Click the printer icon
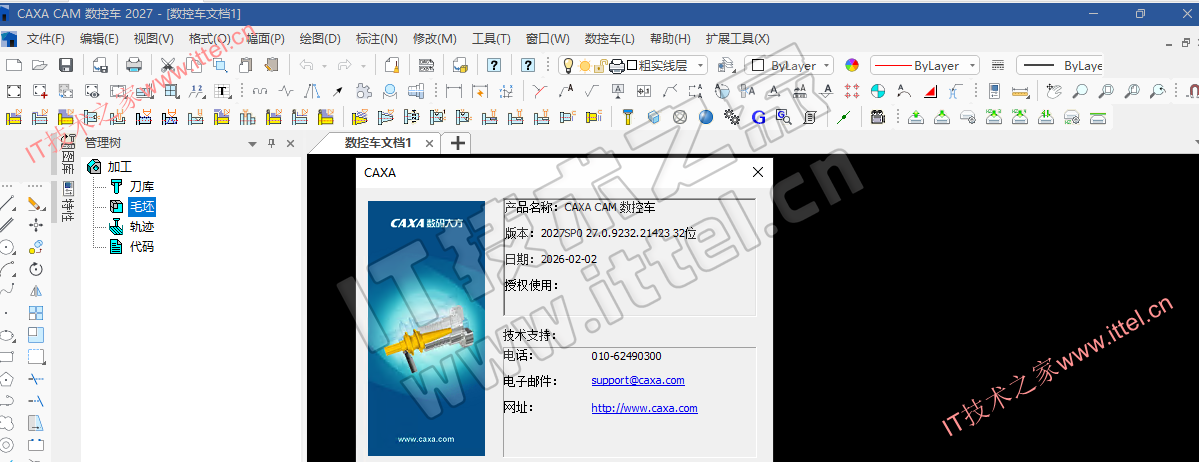Screen dimensions: 1199x462 [x=134, y=66]
